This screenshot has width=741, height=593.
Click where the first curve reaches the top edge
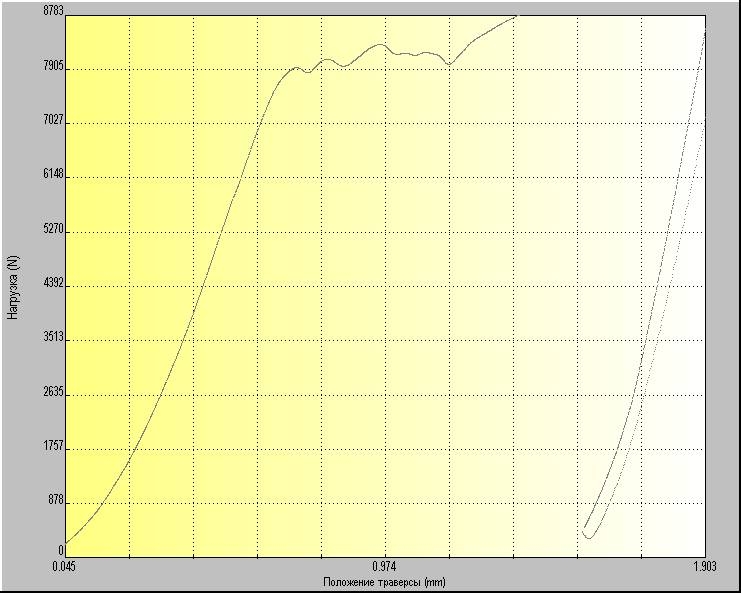(516, 16)
